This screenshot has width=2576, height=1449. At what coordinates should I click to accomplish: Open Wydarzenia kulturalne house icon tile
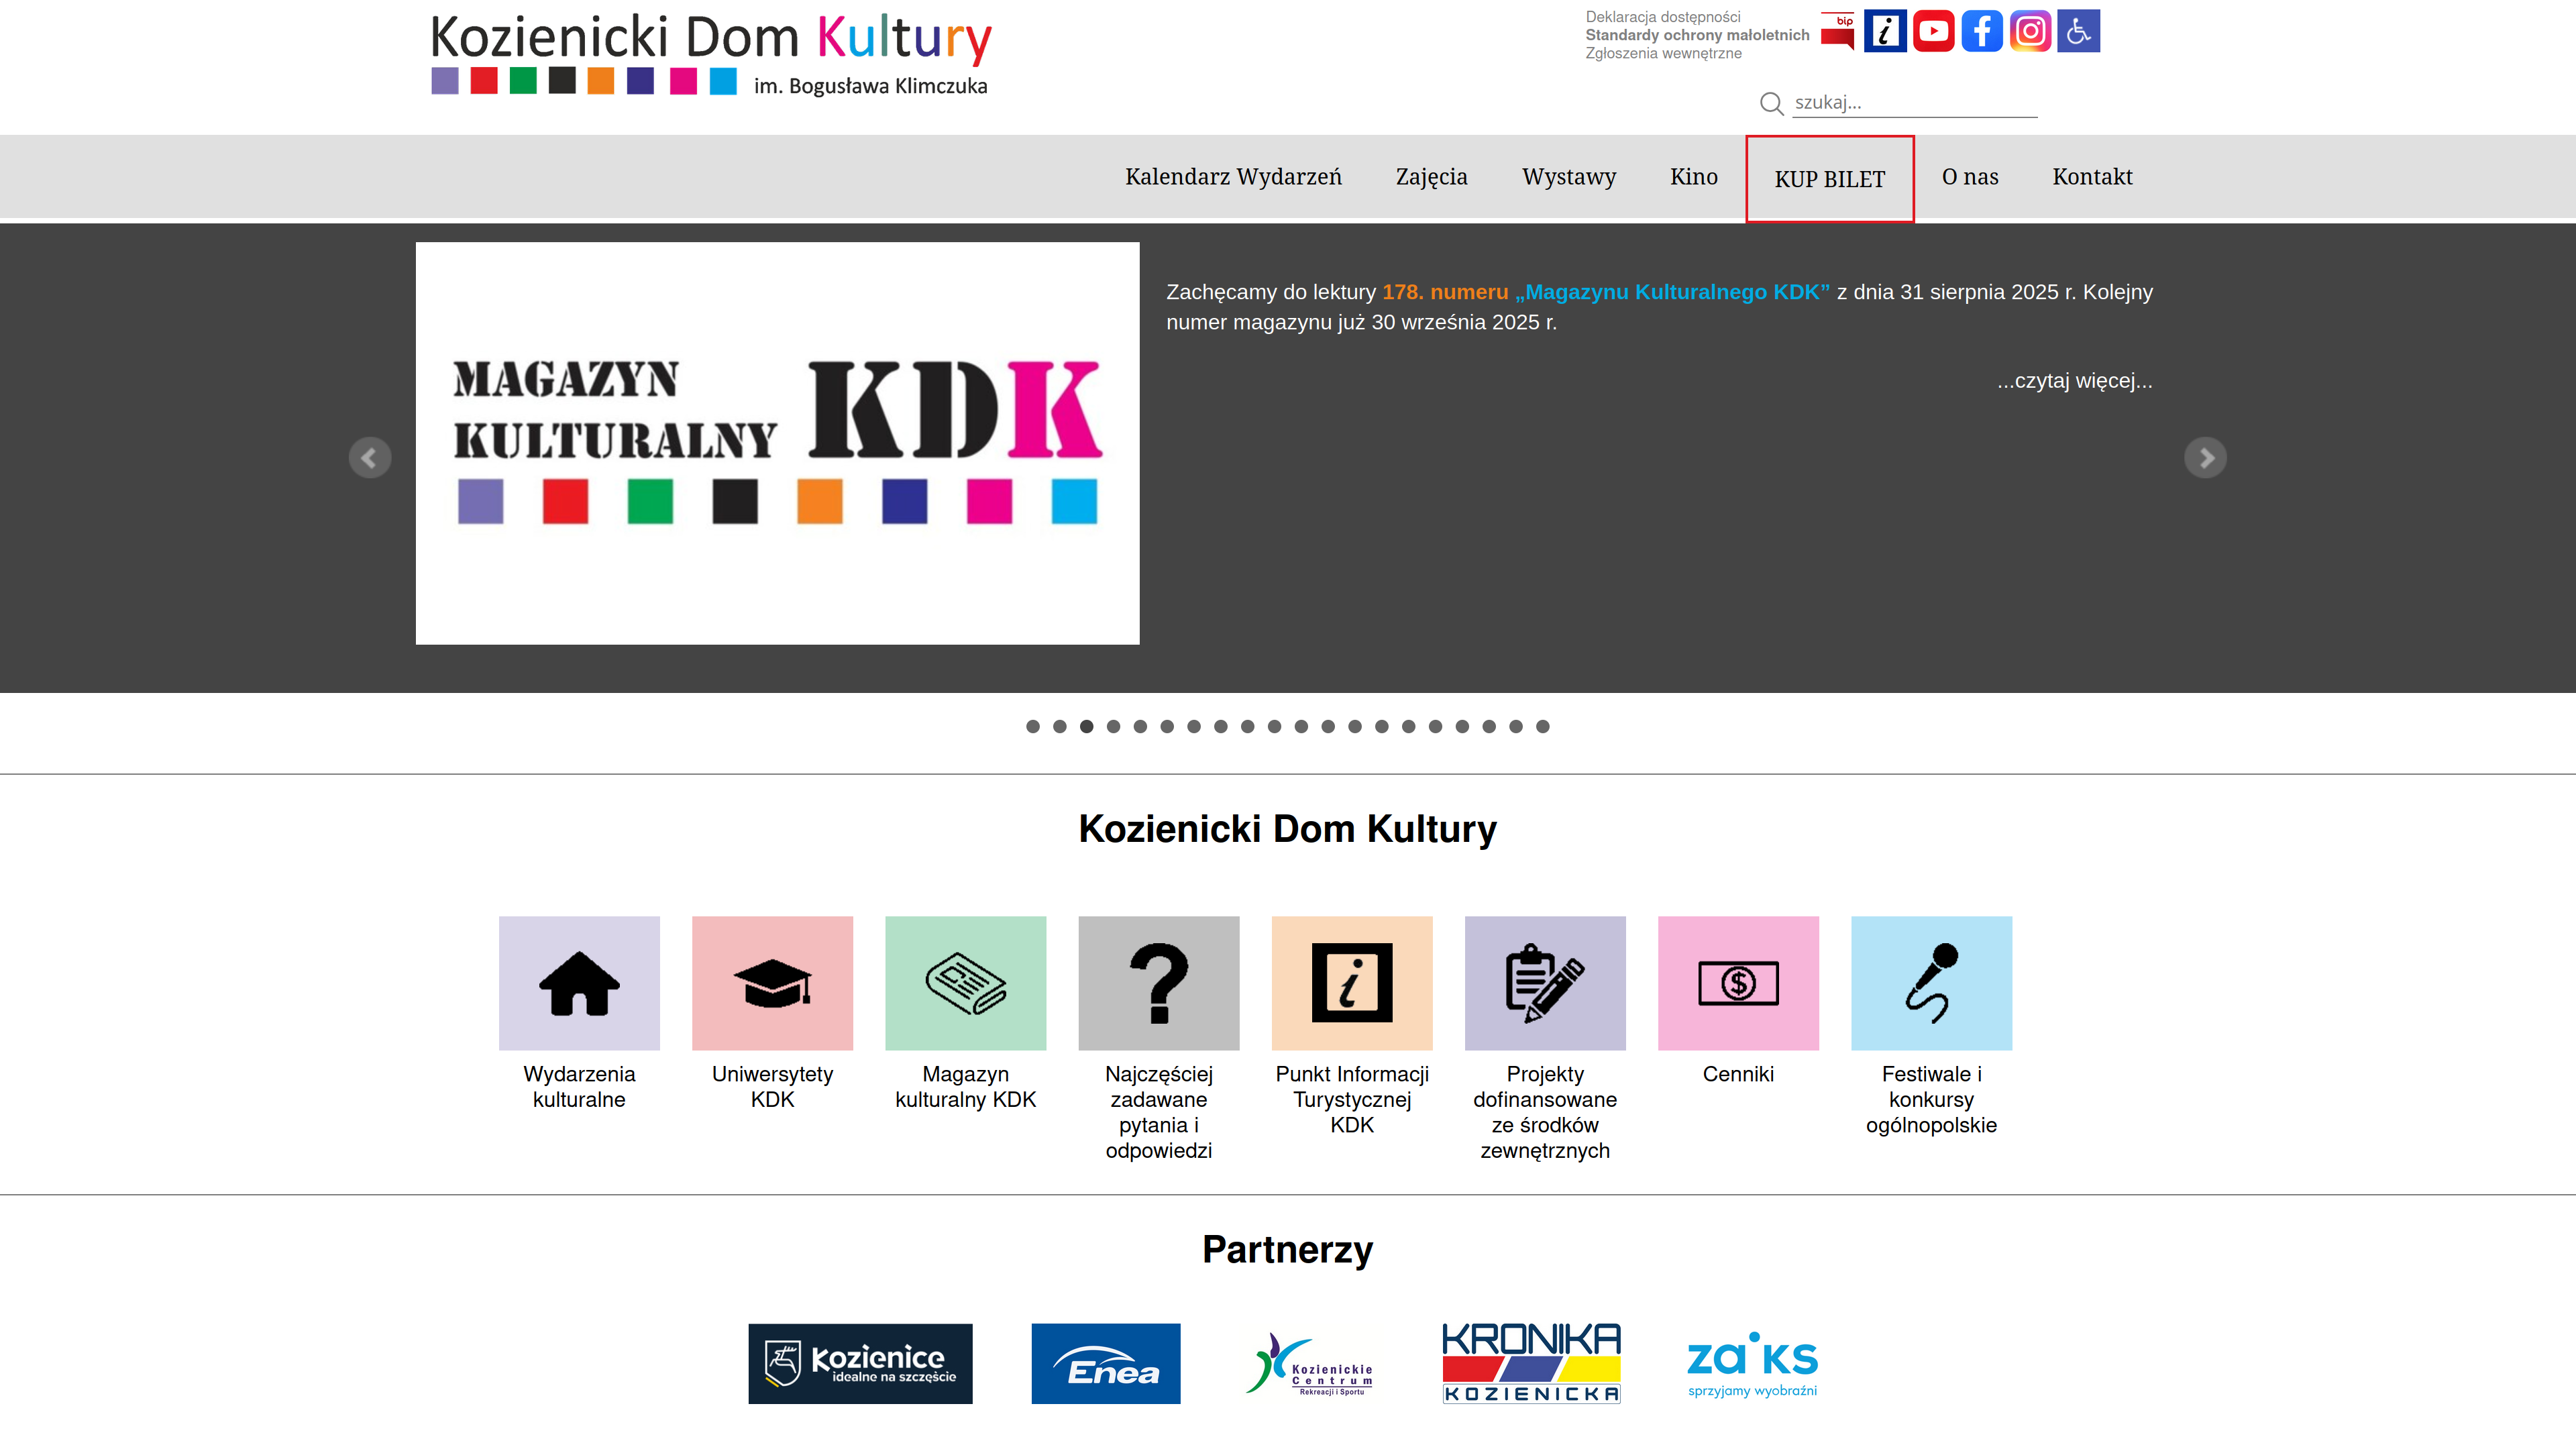tap(579, 982)
